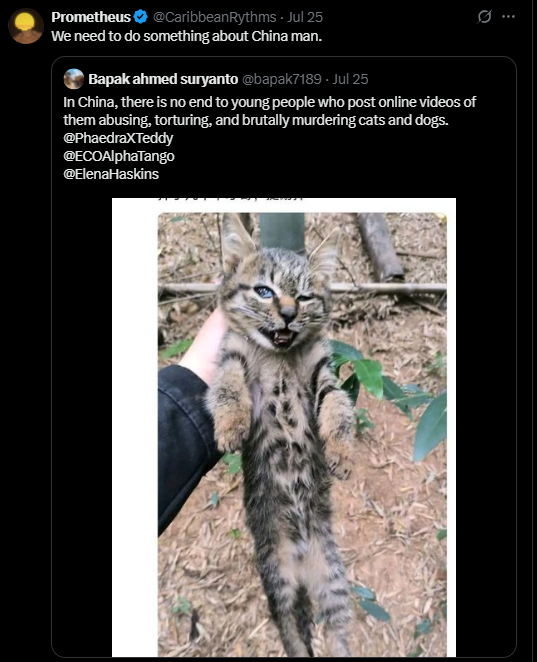Open the Jul 25 timestamp of main tweet
The height and width of the screenshot is (662, 537).
[x=305, y=17]
